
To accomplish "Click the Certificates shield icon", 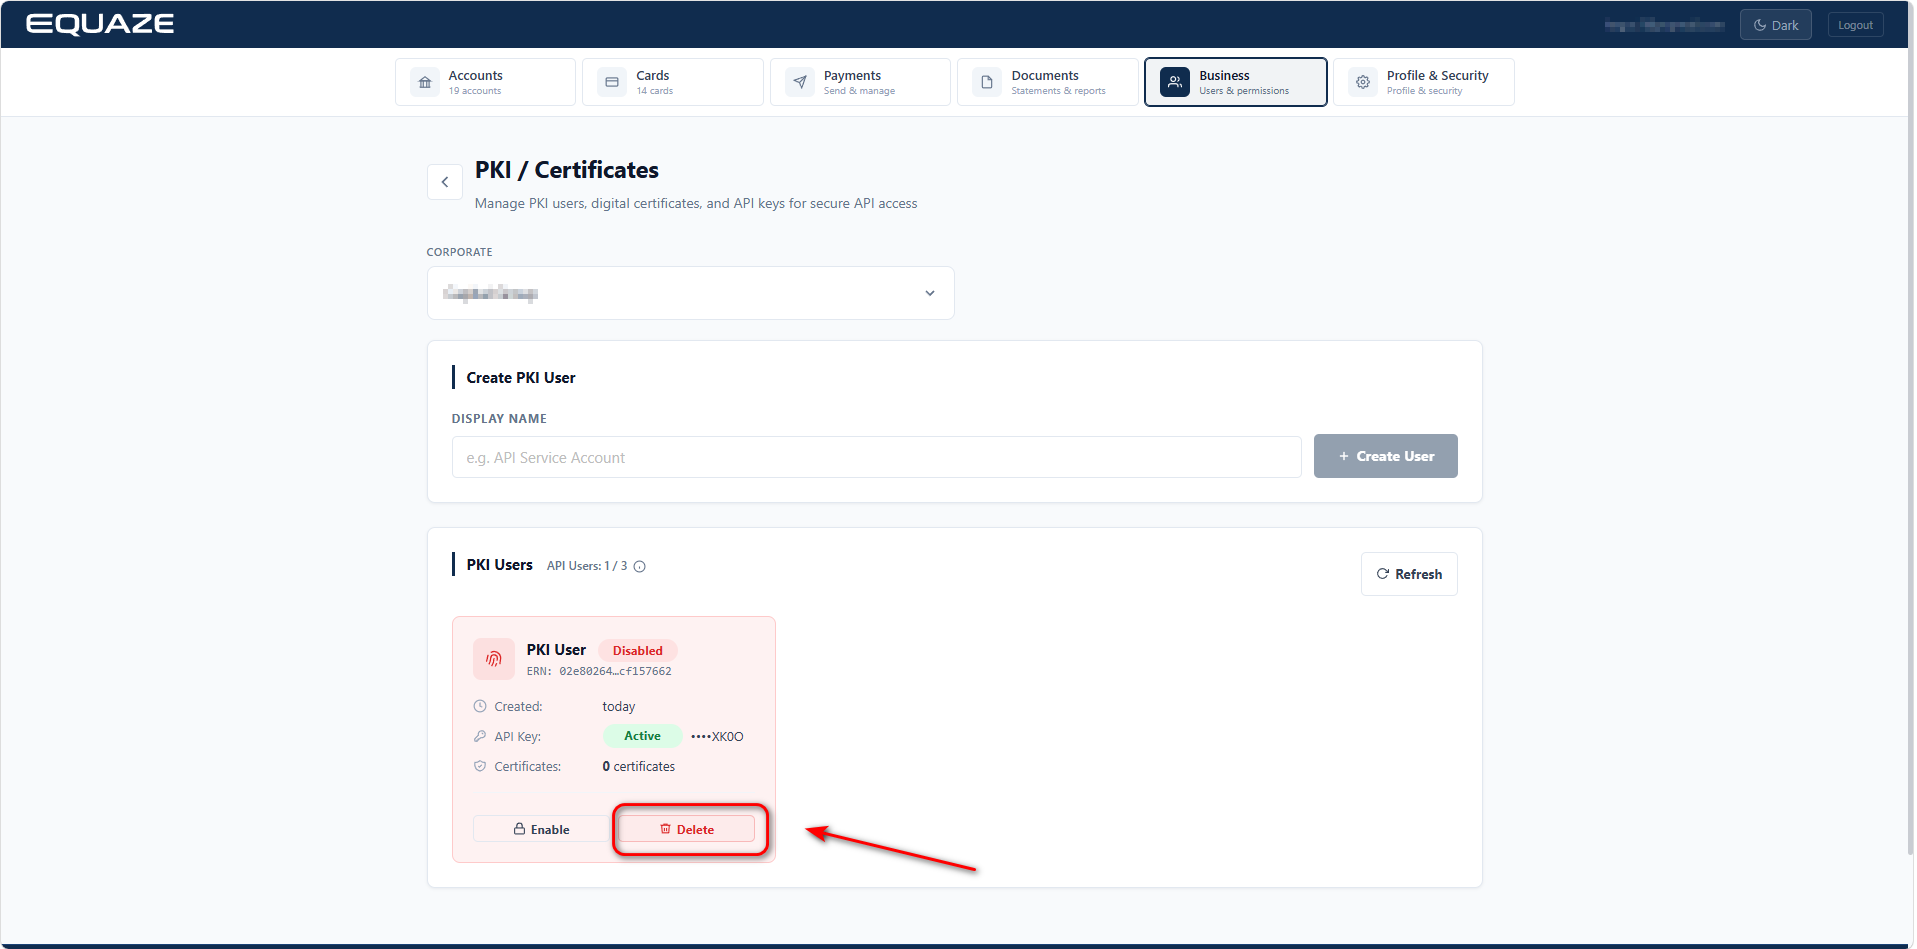I will (480, 766).
